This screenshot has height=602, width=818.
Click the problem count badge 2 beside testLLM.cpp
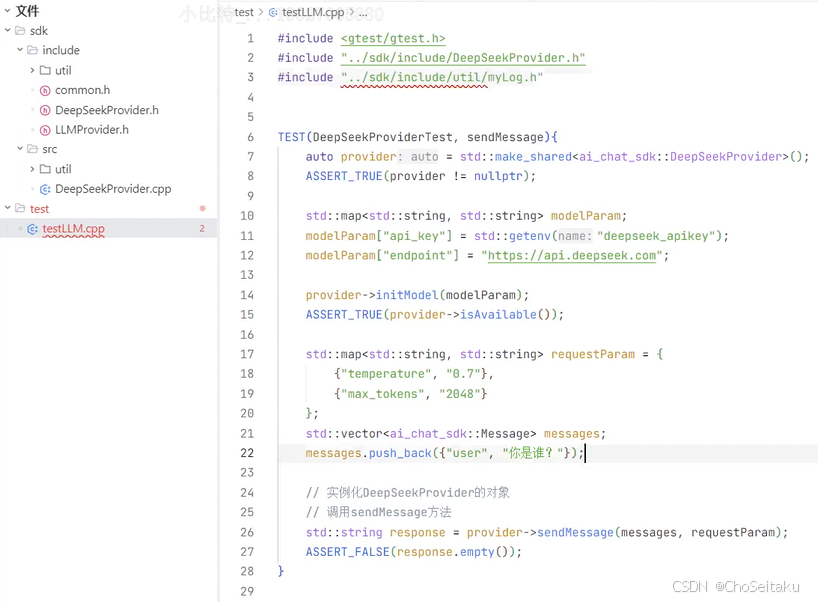coord(202,228)
